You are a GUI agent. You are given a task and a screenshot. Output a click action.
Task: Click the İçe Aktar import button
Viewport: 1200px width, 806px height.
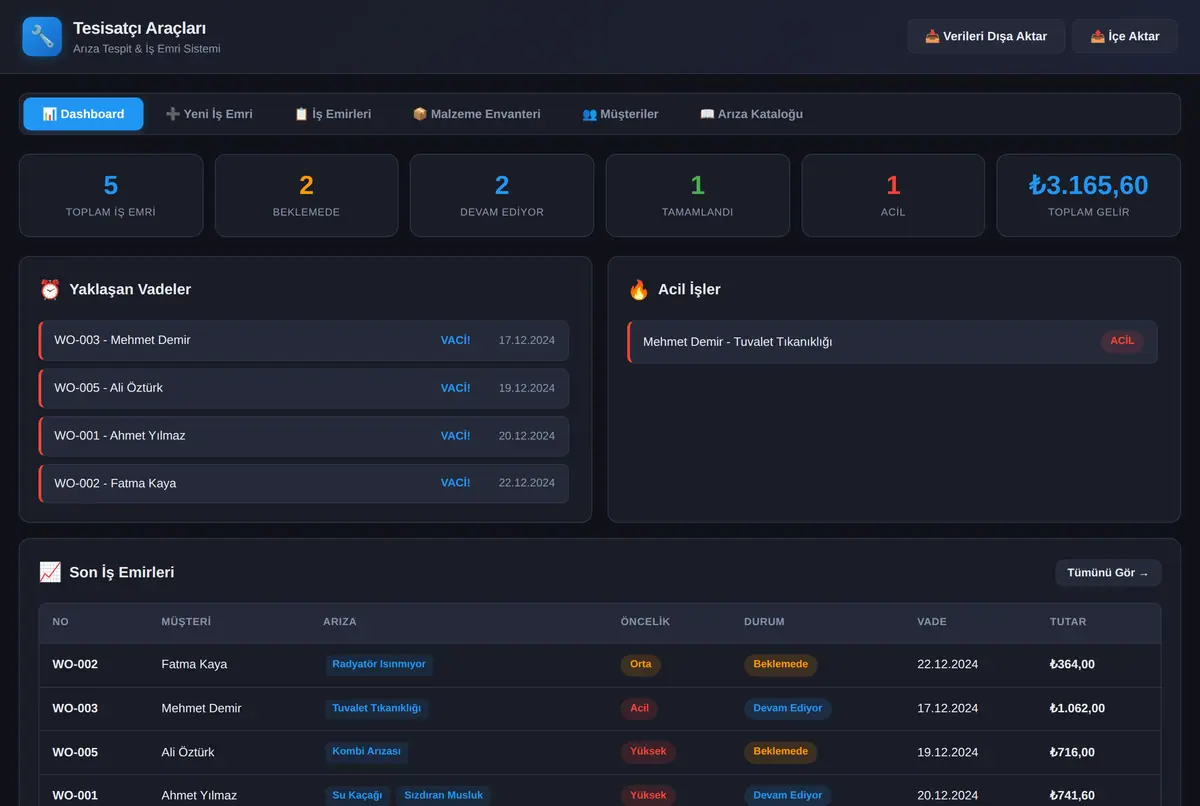point(1125,36)
